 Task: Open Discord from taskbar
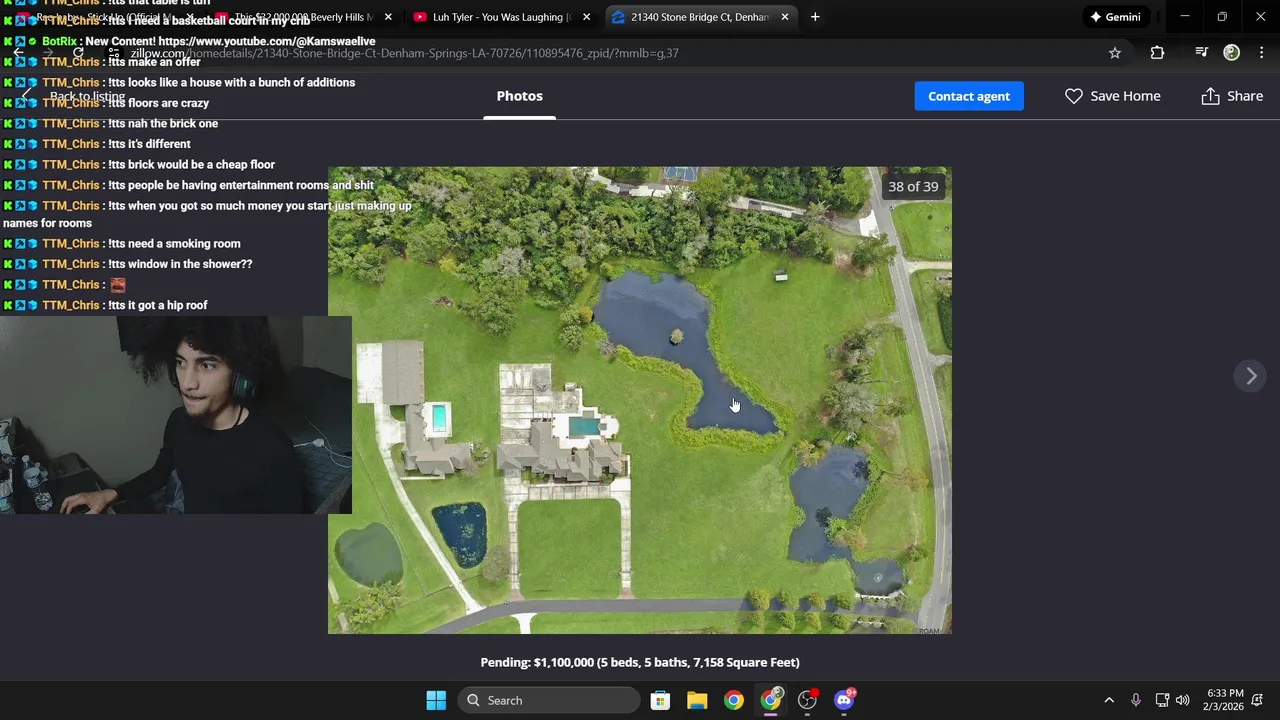pos(845,700)
